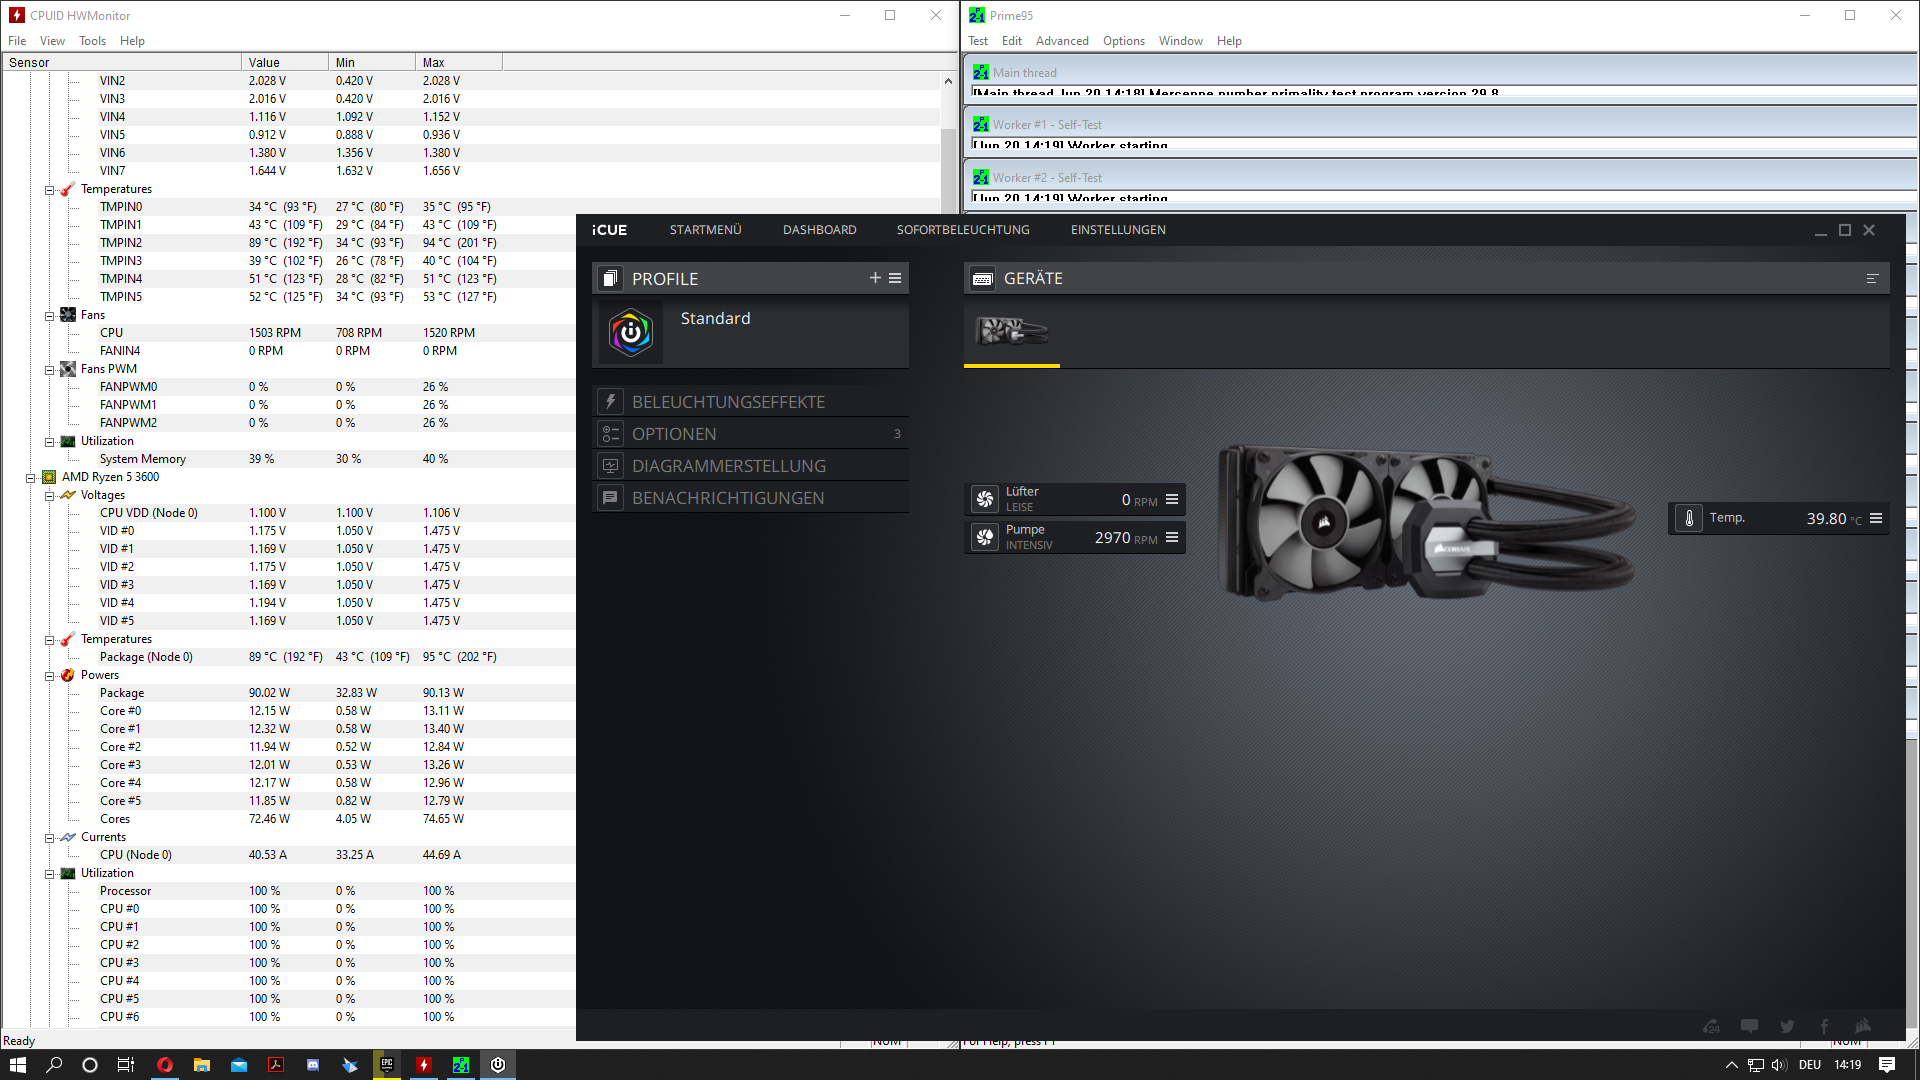The height and width of the screenshot is (1080, 1920).
Task: Collapse the AMD Ryzen 5 3600 node
Action: point(31,477)
